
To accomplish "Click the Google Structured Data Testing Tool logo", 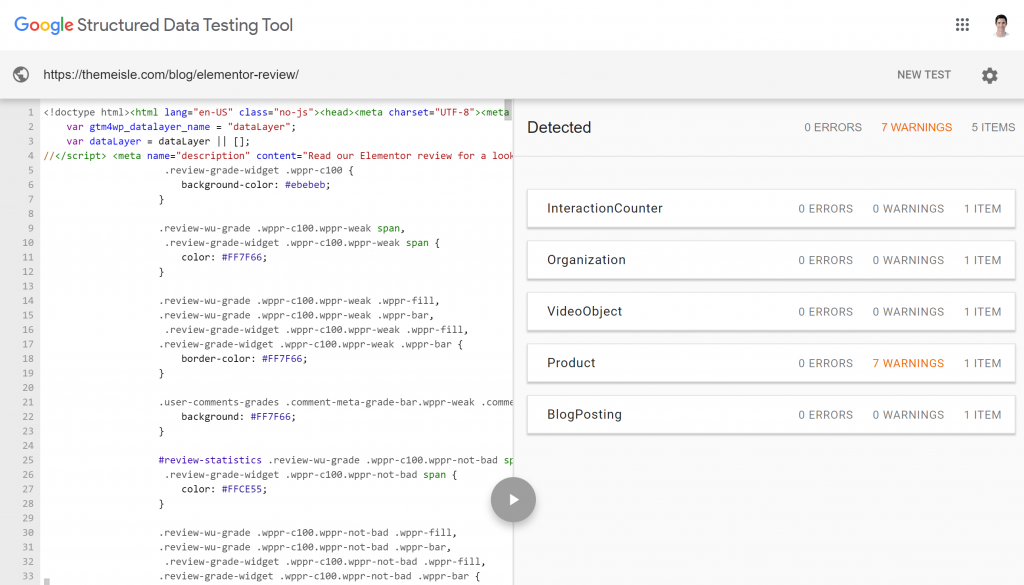I will pyautogui.click(x=153, y=25).
